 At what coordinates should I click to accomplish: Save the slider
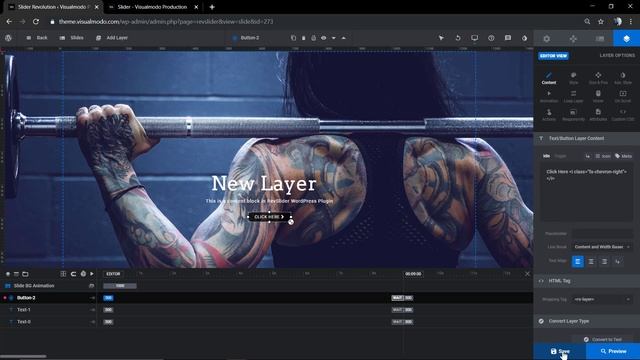point(560,351)
